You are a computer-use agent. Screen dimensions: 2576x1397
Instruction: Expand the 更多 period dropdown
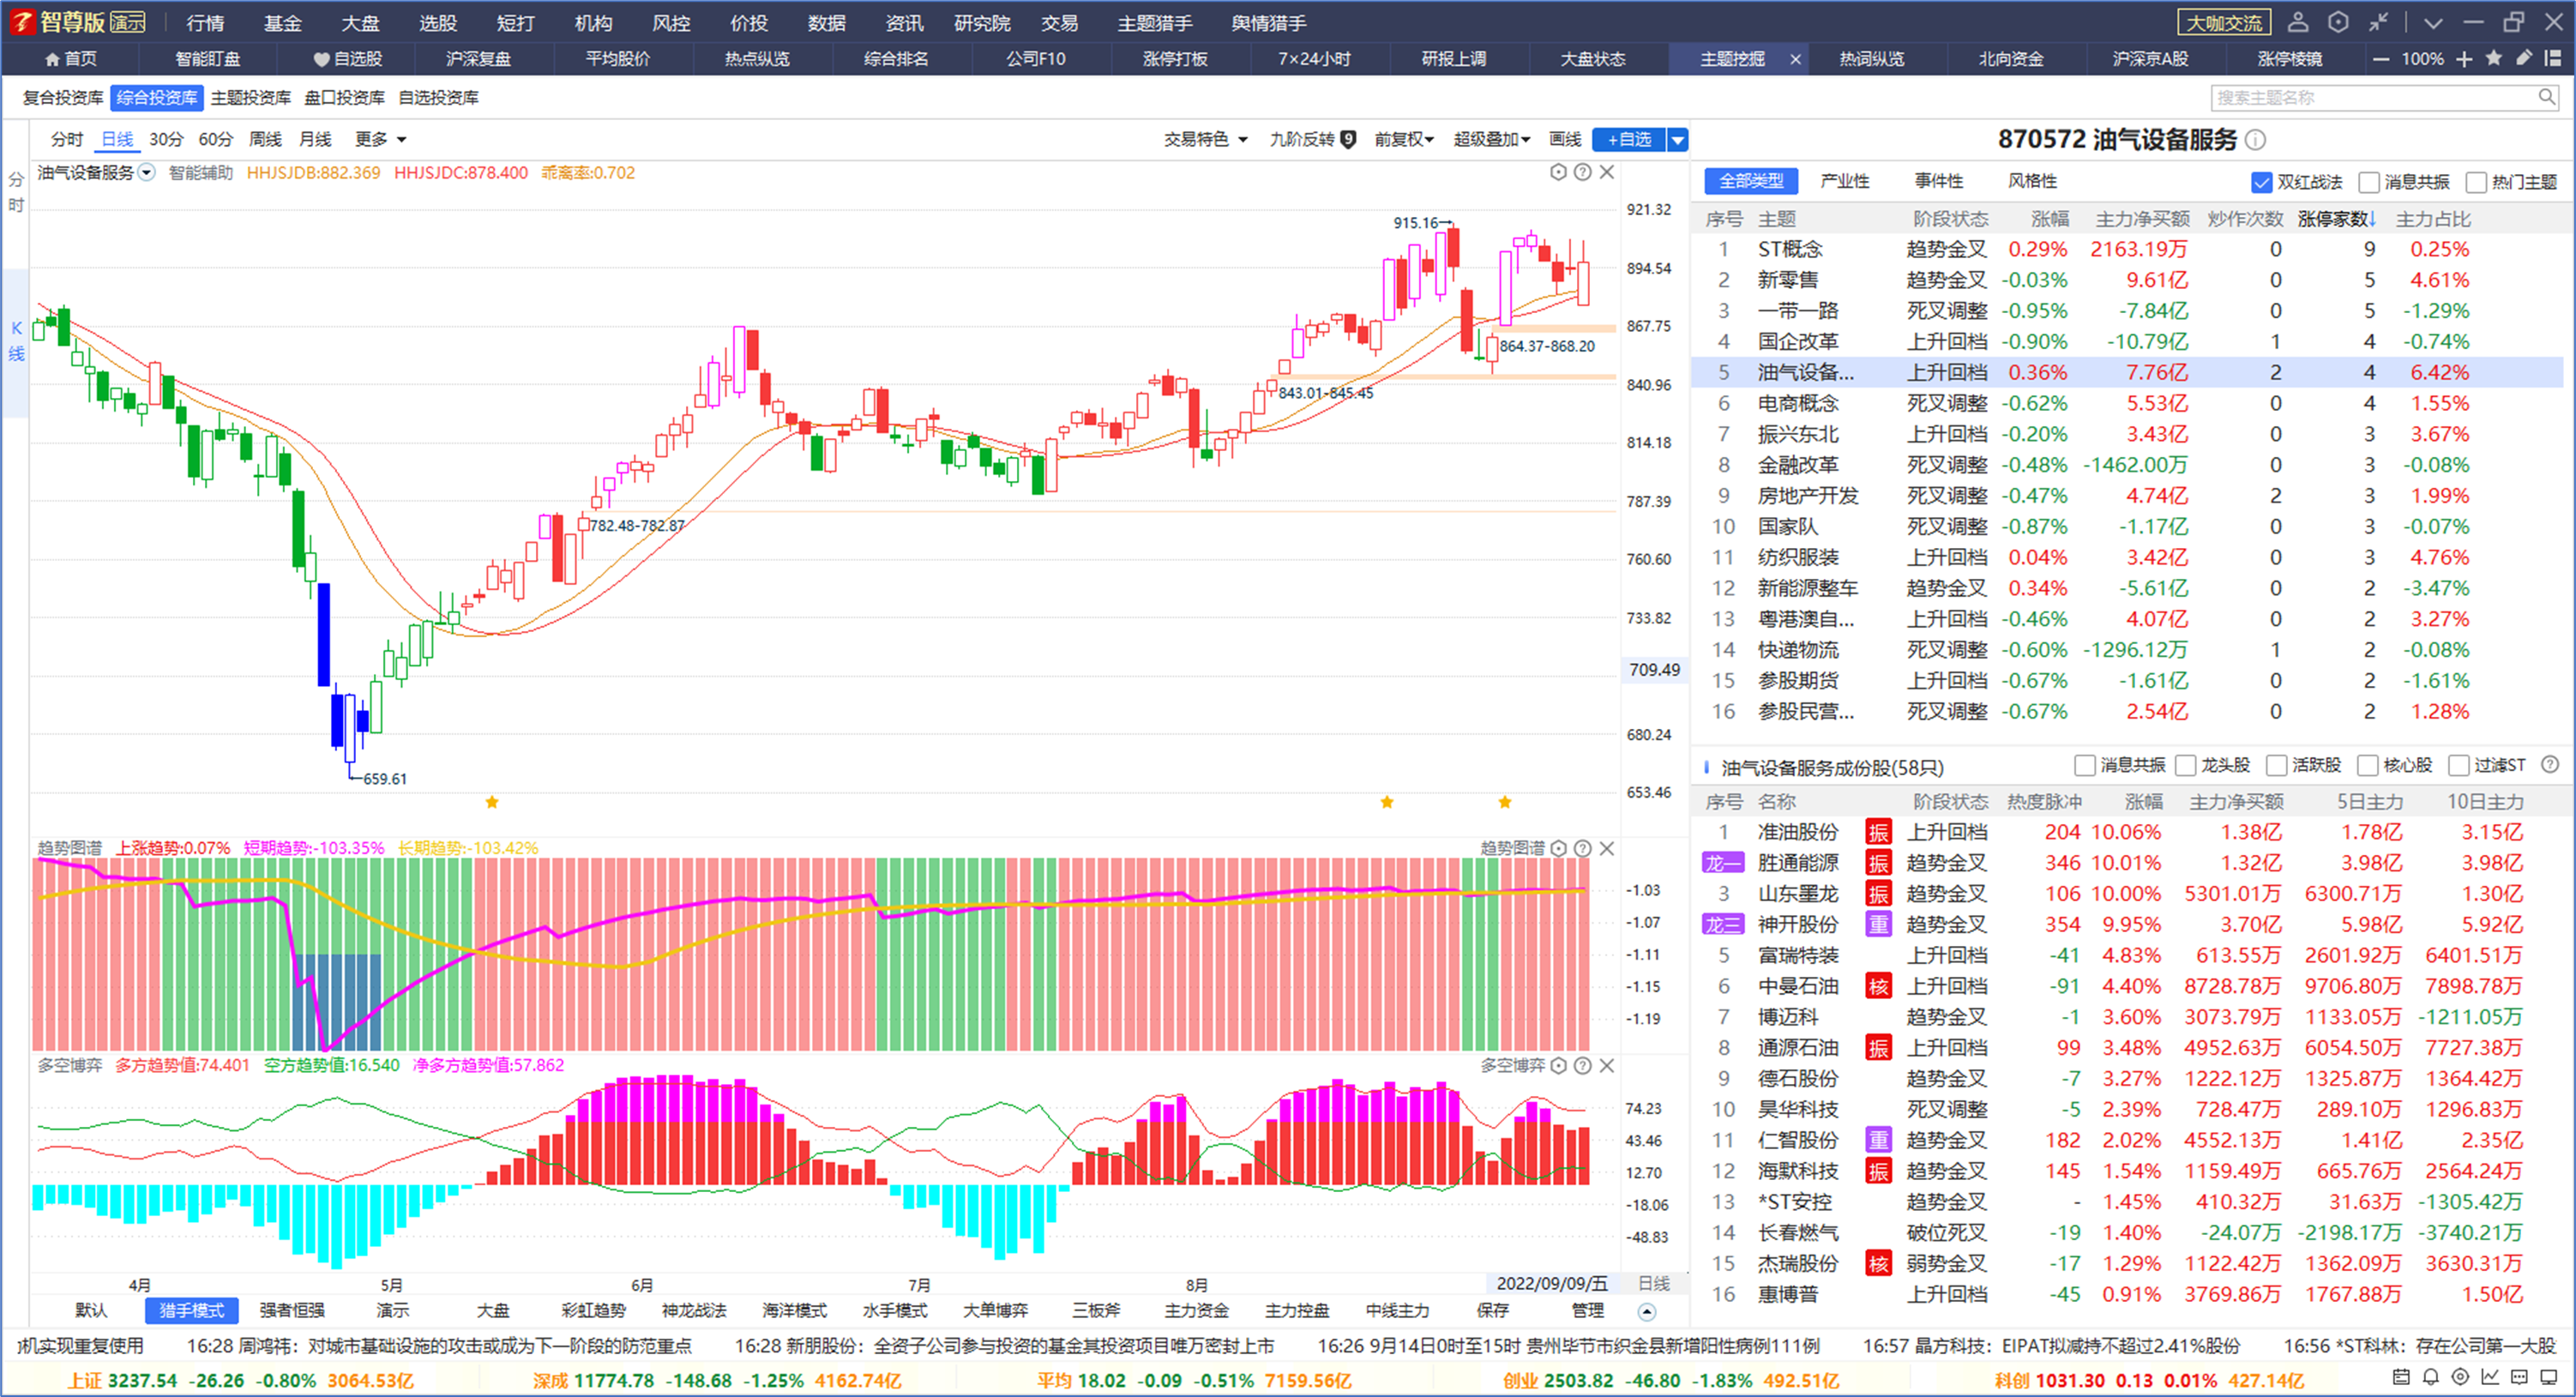pos(380,139)
